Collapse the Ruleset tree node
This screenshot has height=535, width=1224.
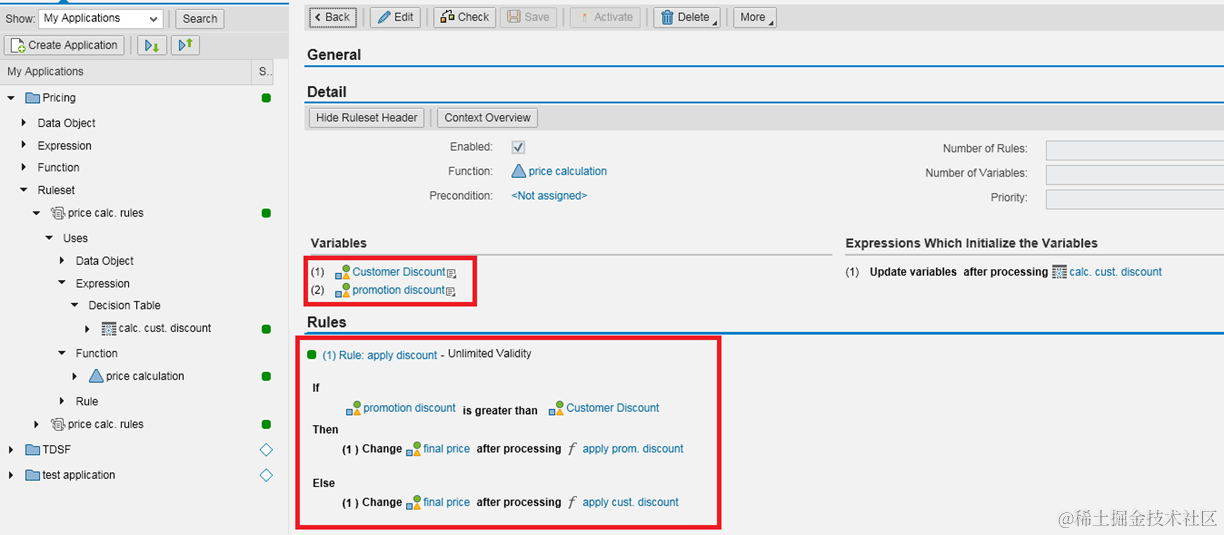coord(24,190)
